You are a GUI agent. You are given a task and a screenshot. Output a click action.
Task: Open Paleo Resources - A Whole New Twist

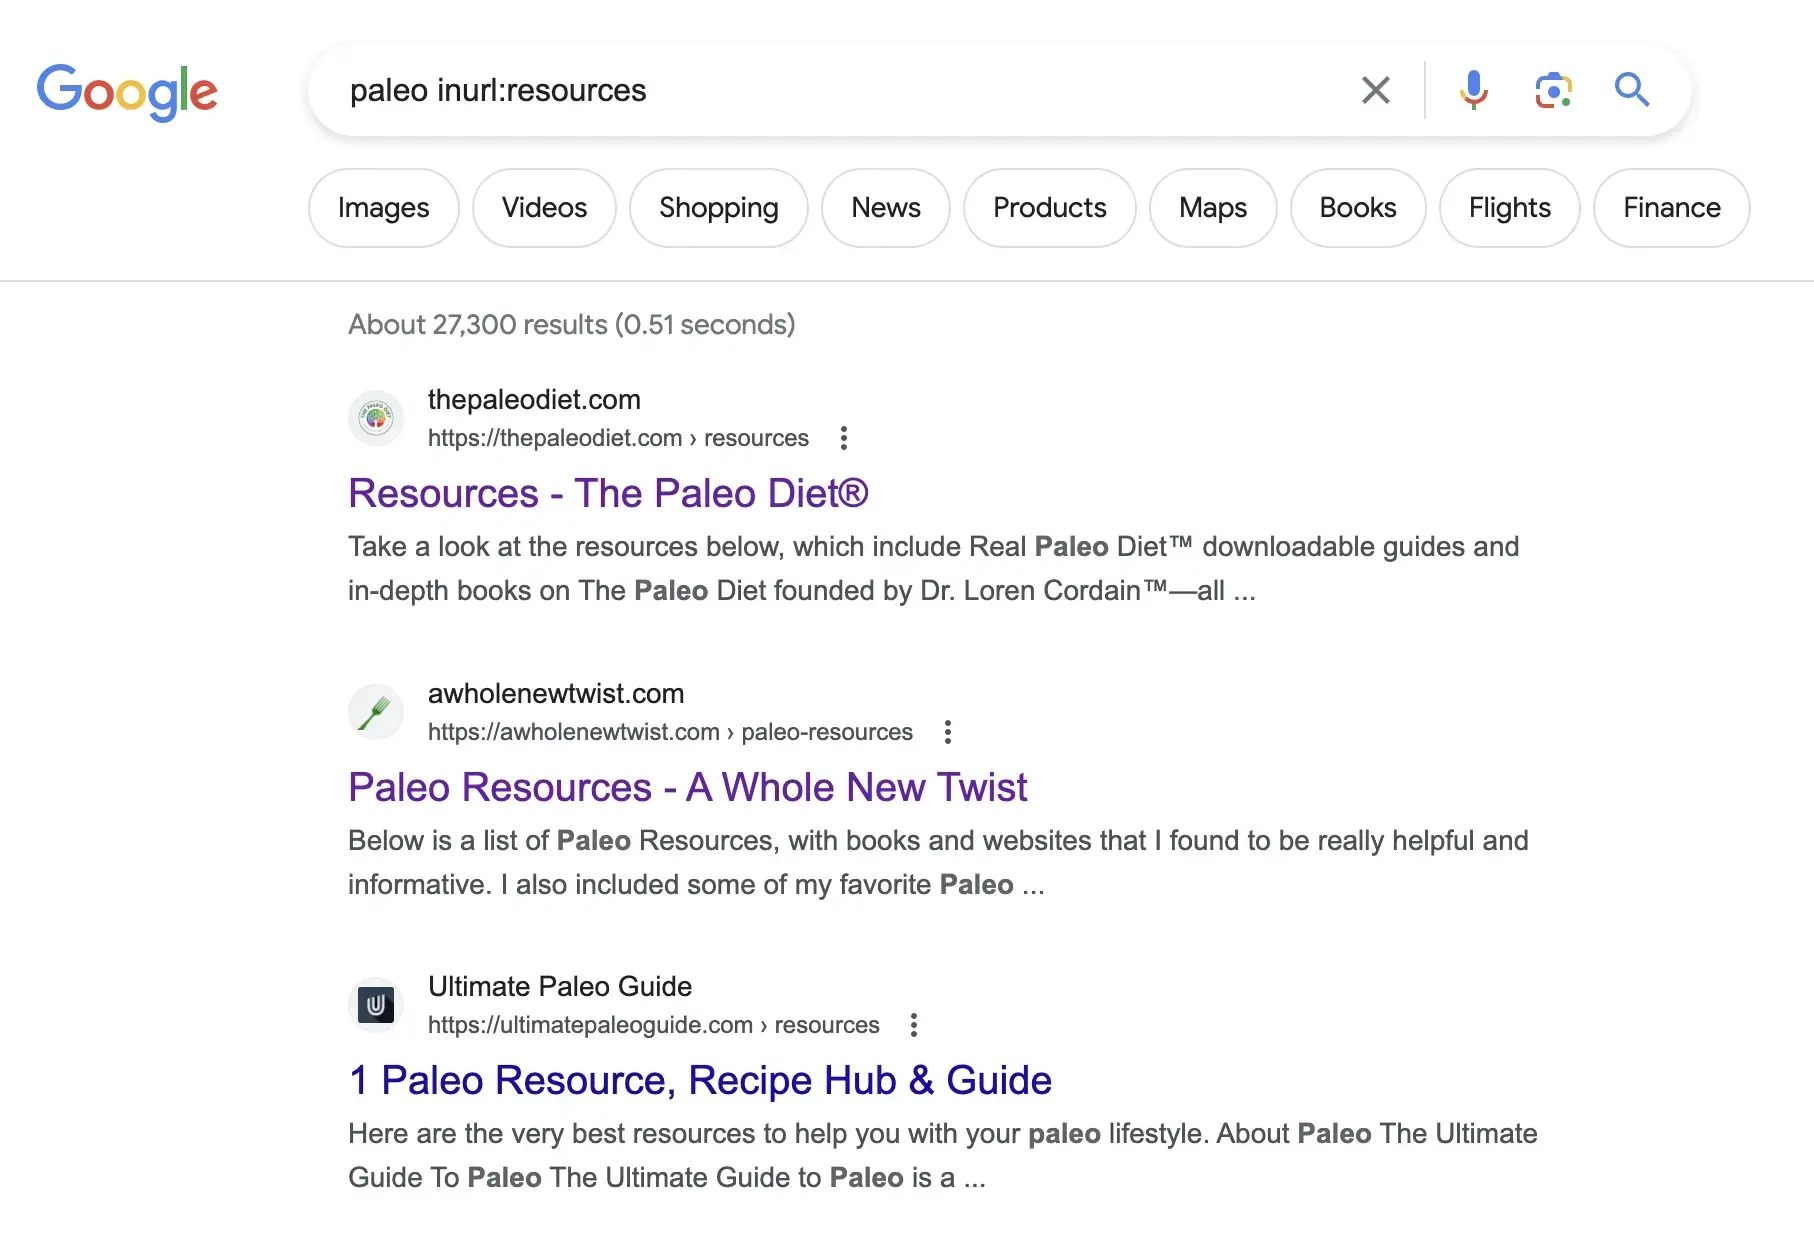pyautogui.click(x=687, y=787)
